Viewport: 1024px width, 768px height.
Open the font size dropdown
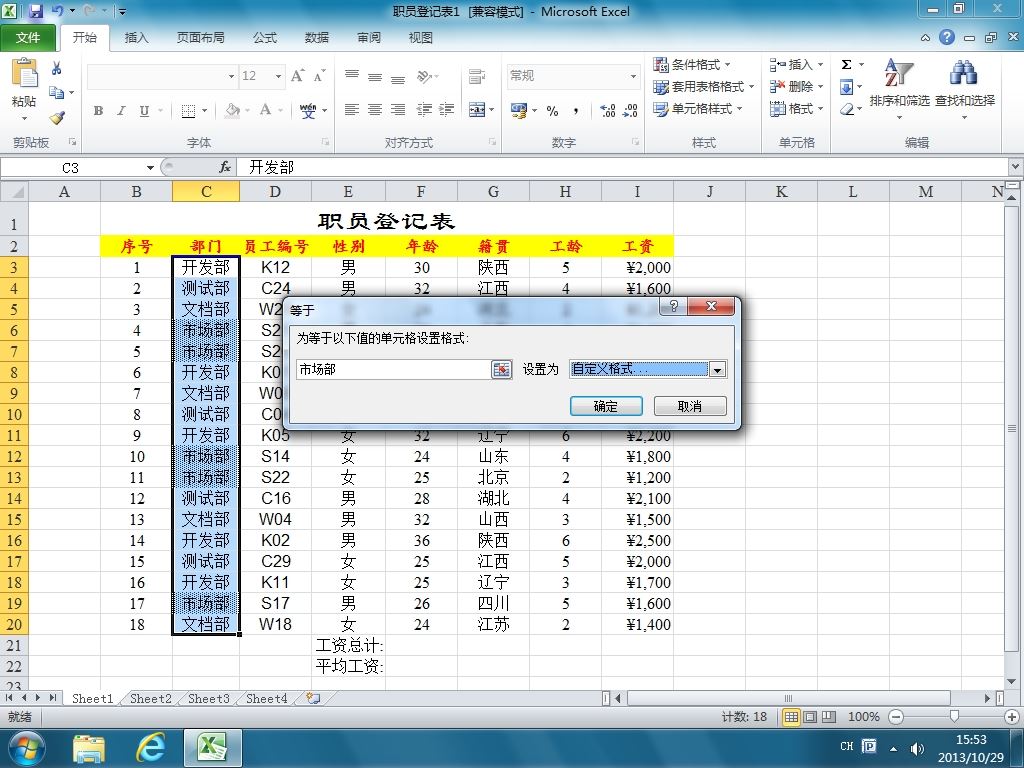pyautogui.click(x=278, y=76)
